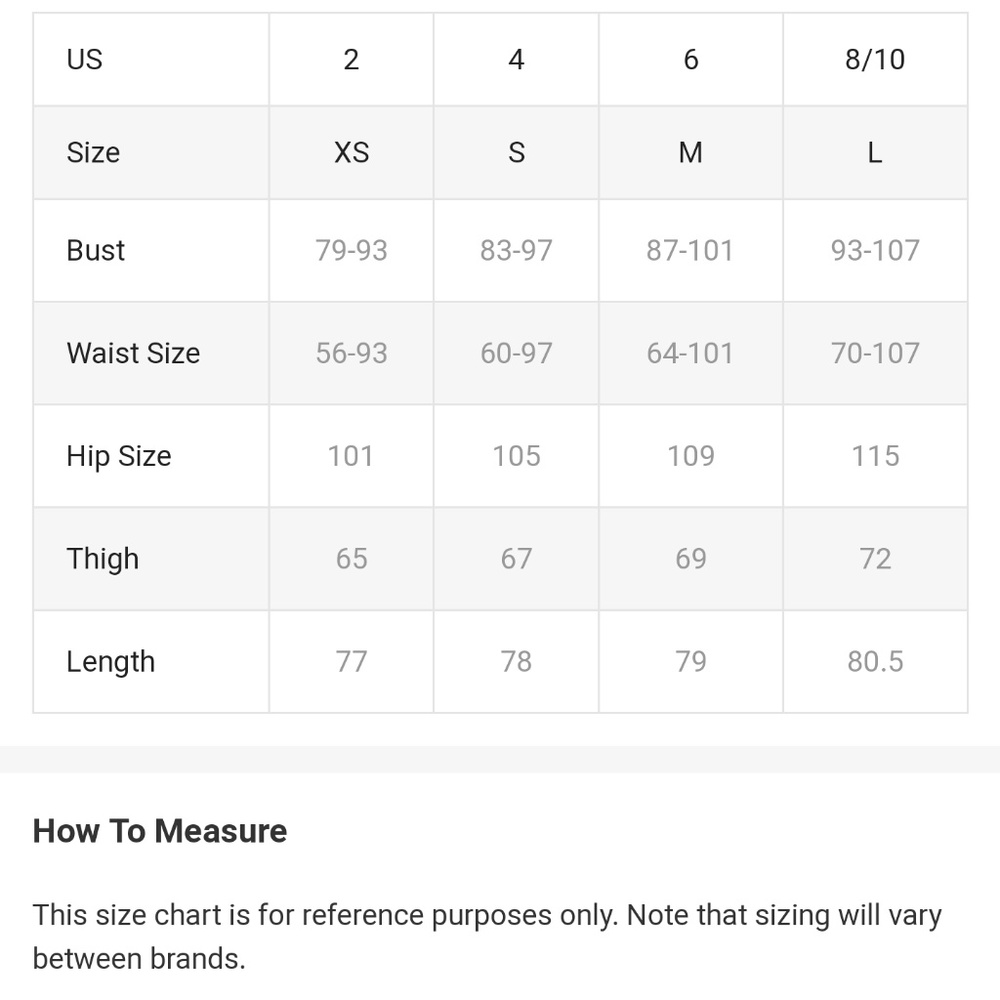The image size is (1000, 1000).
Task: Click the 8/10 US size cell
Action: (x=875, y=59)
